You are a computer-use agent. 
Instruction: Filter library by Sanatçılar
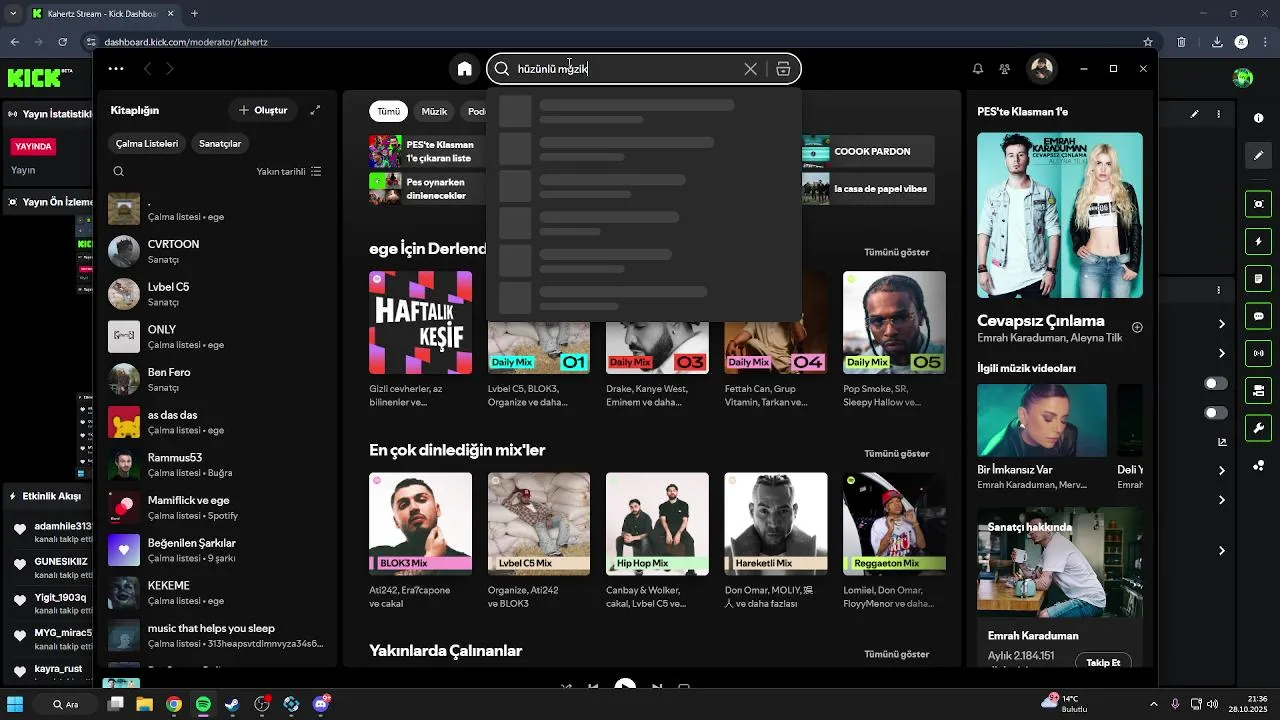point(220,144)
